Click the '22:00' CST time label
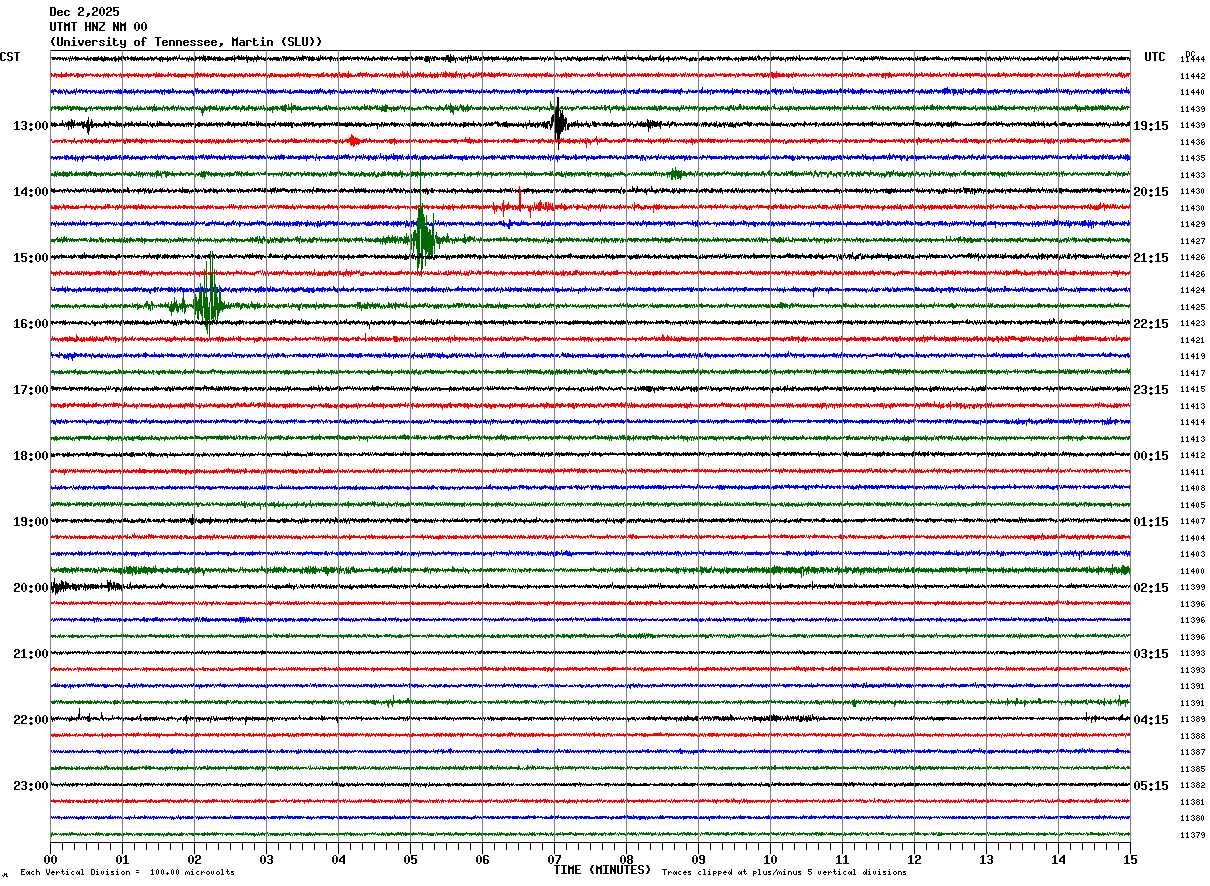The width and height of the screenshot is (1210, 886). (x=30, y=719)
